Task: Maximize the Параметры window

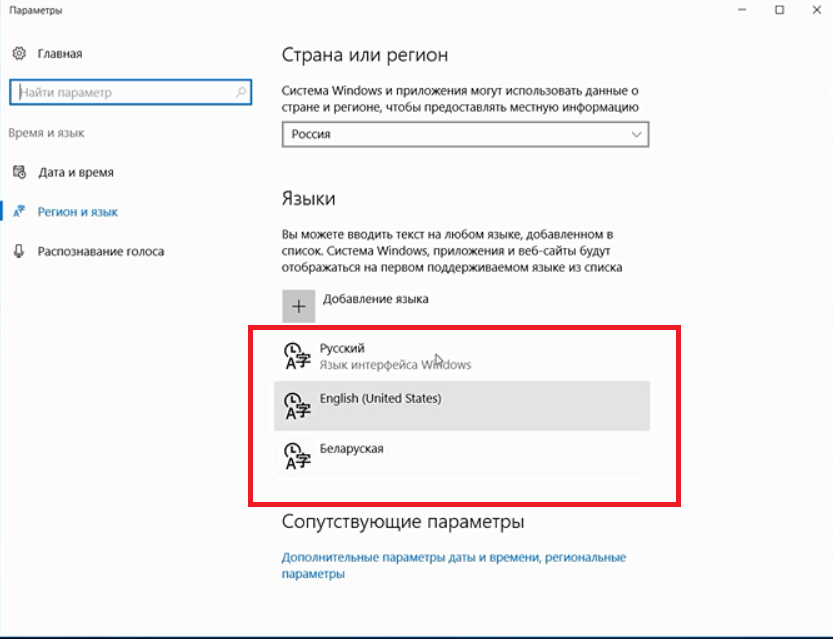Action: click(779, 10)
